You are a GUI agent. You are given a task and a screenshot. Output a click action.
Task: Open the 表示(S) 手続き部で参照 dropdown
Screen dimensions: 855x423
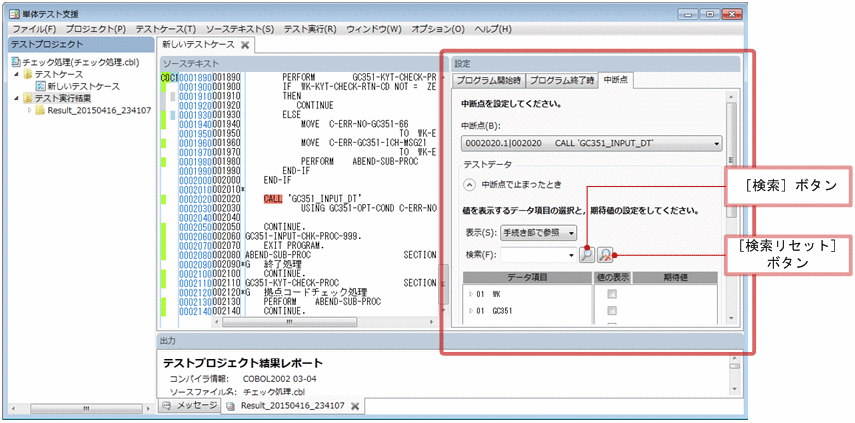pyautogui.click(x=570, y=233)
